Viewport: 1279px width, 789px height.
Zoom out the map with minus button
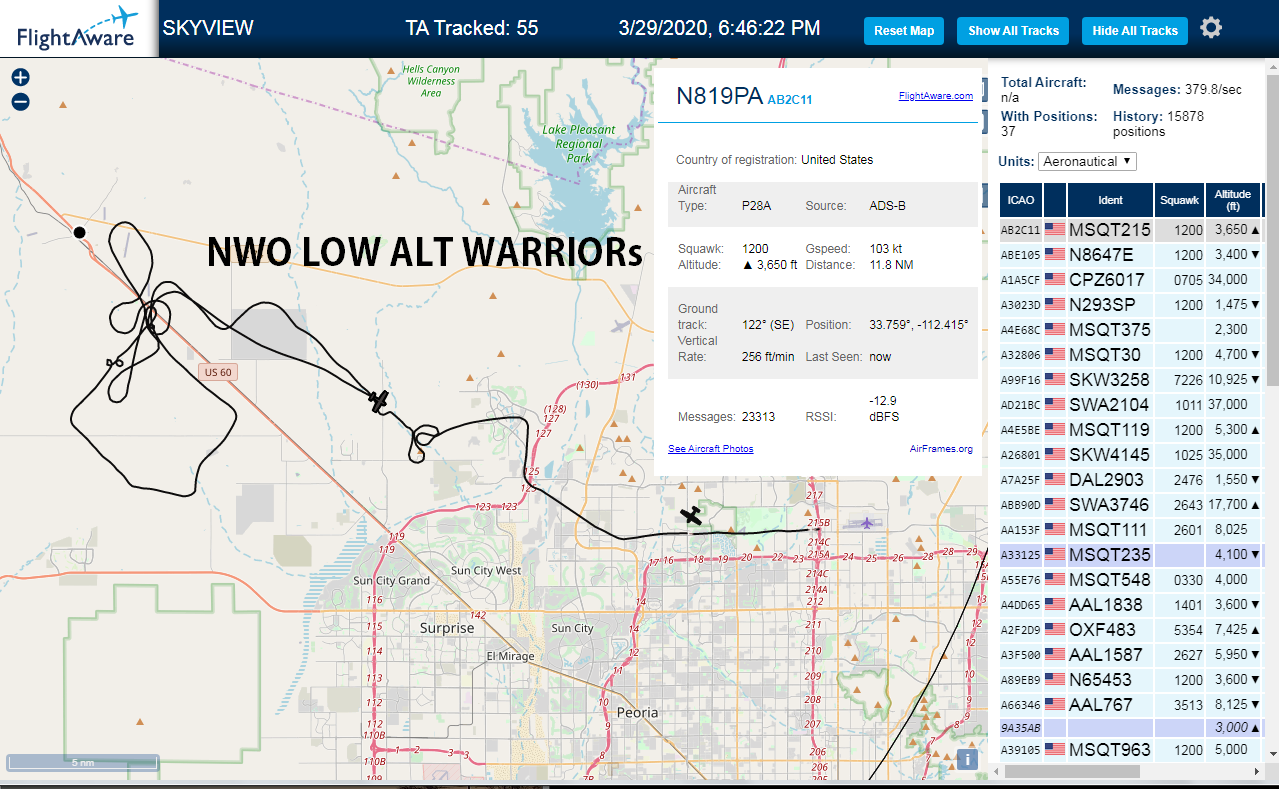point(20,101)
